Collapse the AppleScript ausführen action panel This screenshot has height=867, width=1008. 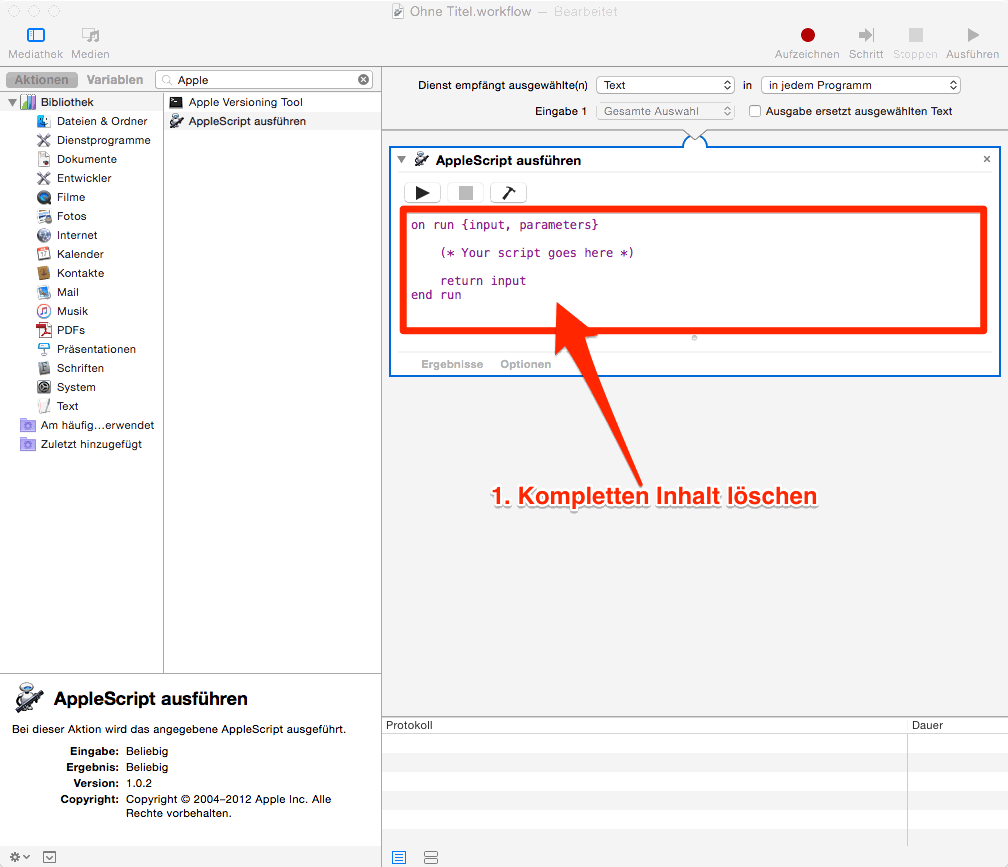click(x=402, y=160)
